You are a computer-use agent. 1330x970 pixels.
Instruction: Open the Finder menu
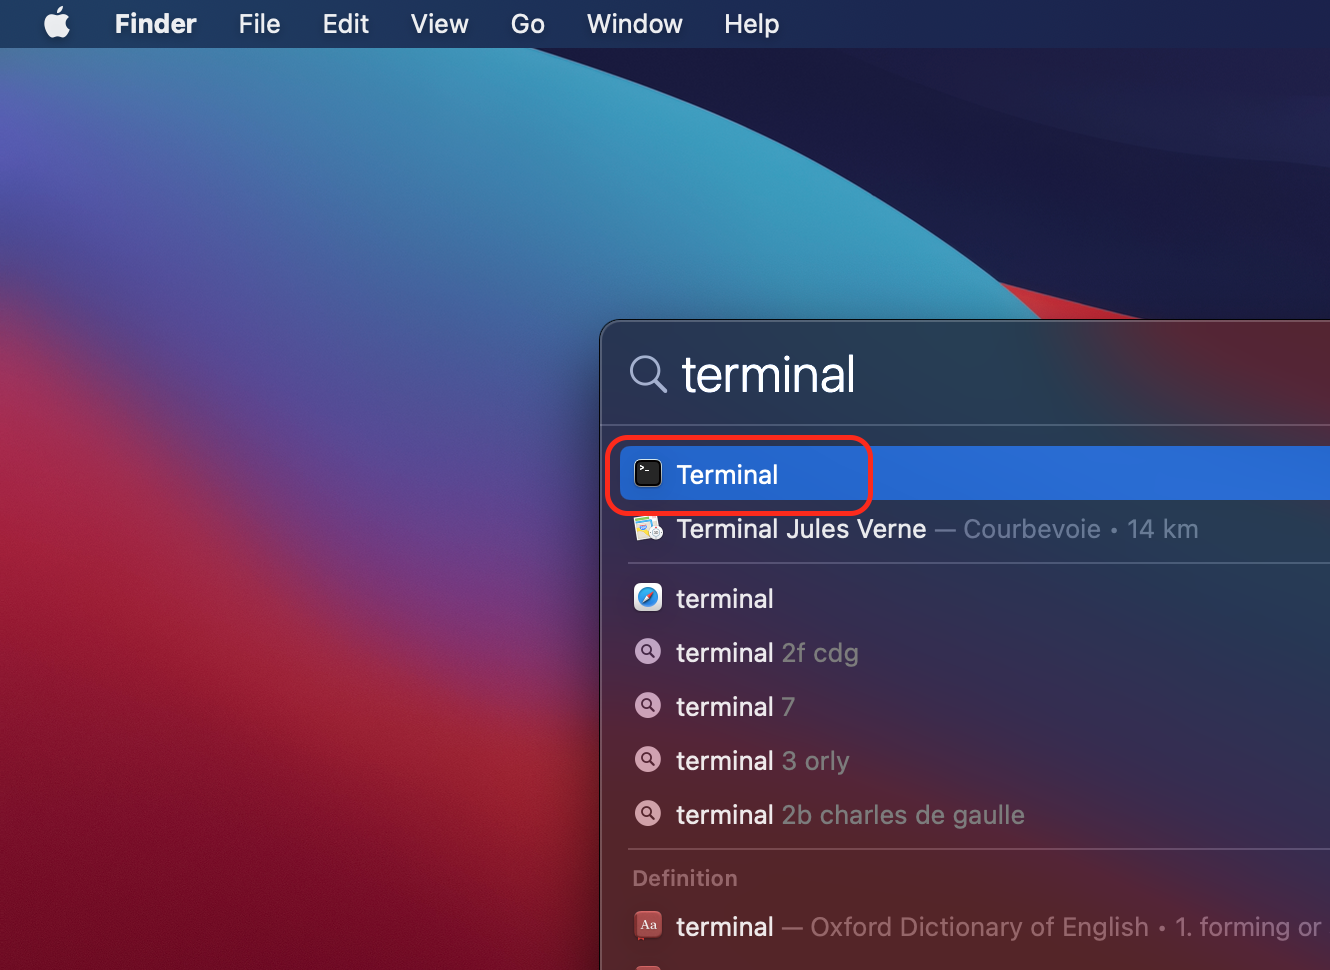[x=156, y=24]
